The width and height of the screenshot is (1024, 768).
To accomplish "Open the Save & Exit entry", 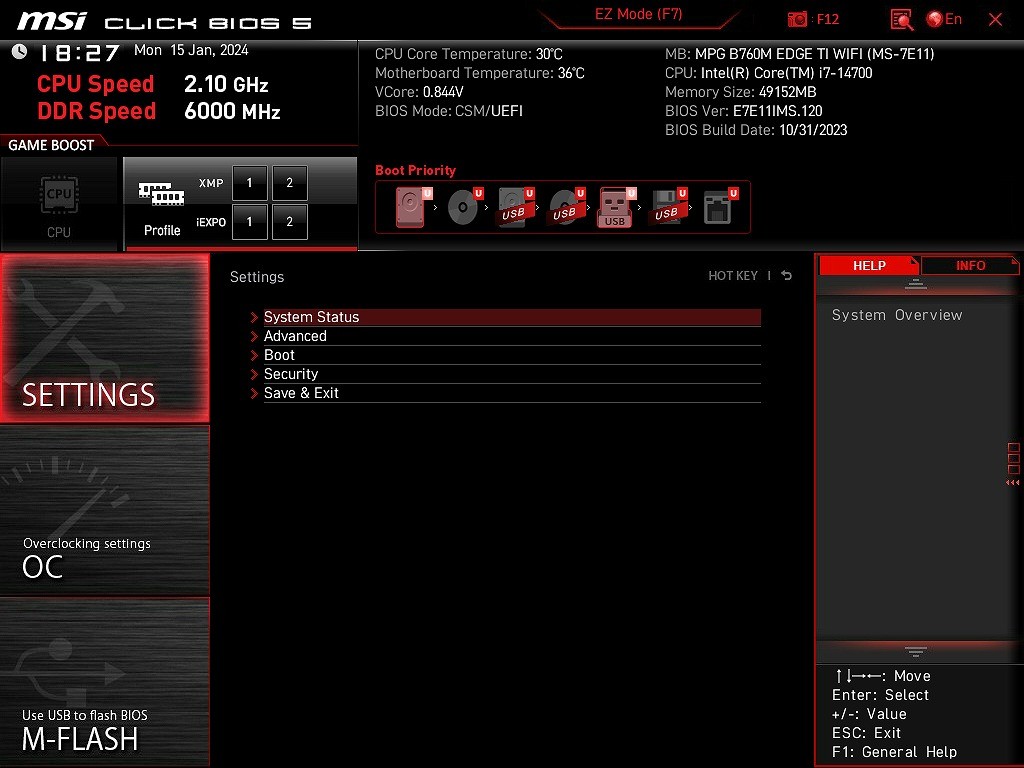I will pos(512,392).
